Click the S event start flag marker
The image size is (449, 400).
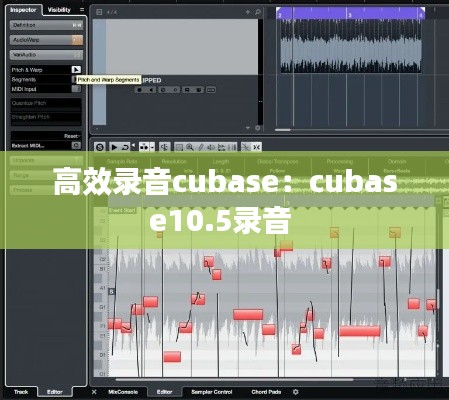(111, 292)
